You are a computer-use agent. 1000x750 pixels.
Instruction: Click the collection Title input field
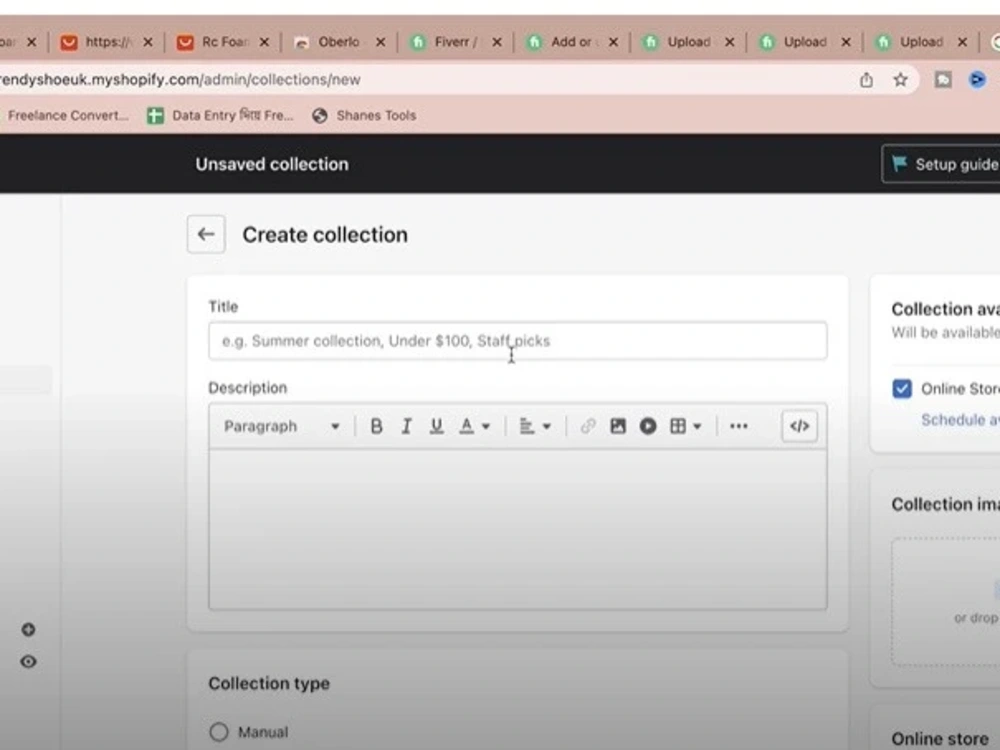click(517, 341)
